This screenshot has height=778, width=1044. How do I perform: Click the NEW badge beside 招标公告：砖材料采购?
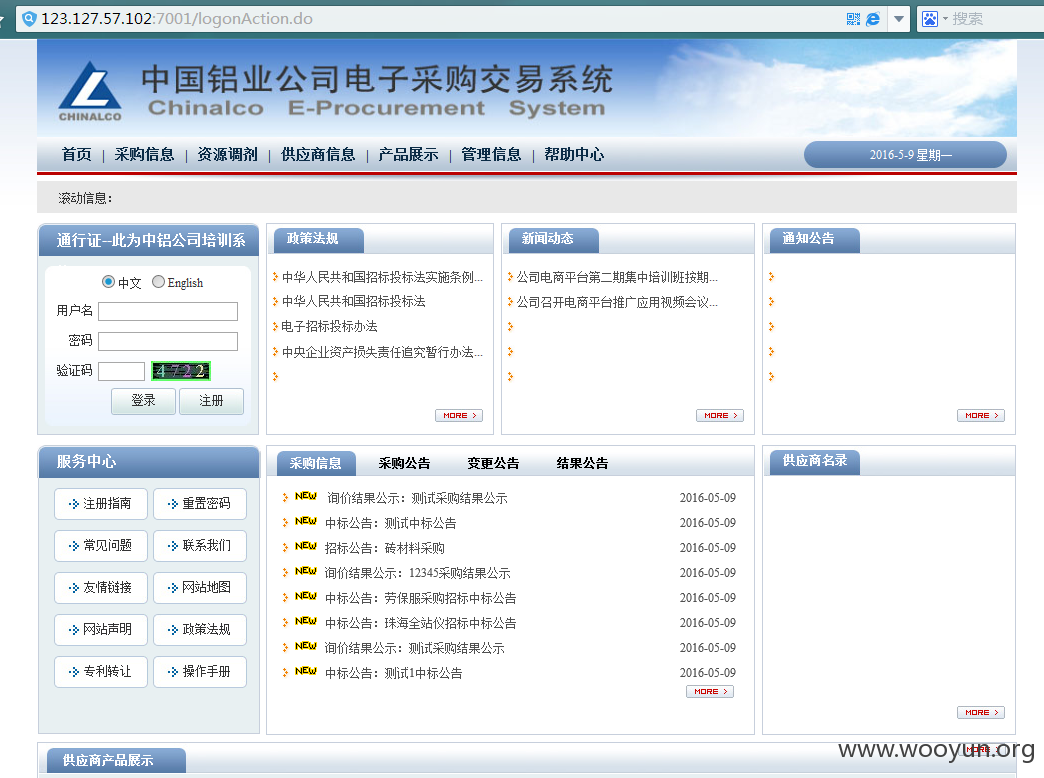pos(306,546)
